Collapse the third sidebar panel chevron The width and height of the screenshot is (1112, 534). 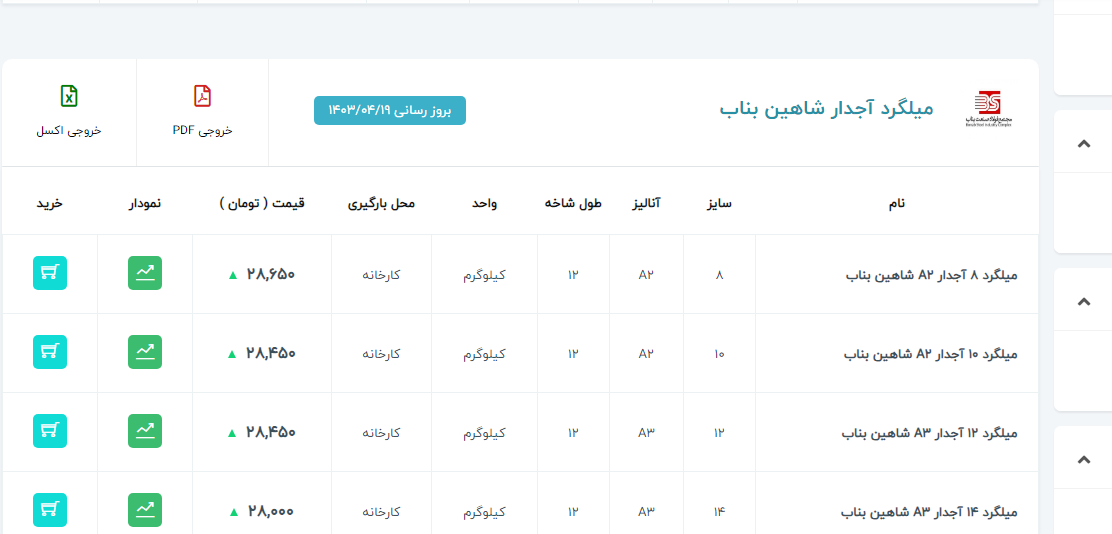click(1083, 459)
